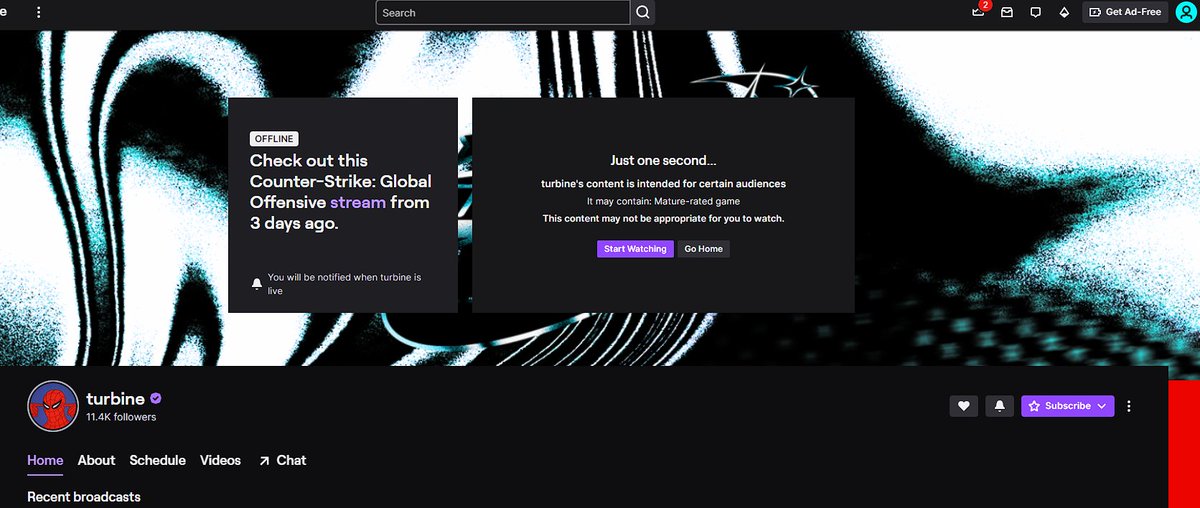Focus the Search input field
Screen dimensions: 1200x508
pos(503,12)
